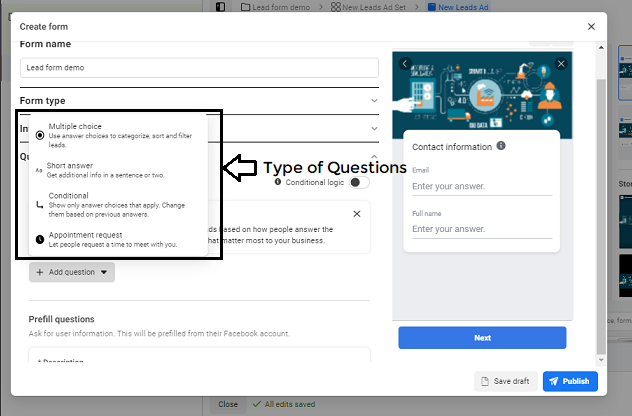Close the form preview using its X

pyautogui.click(x=561, y=64)
